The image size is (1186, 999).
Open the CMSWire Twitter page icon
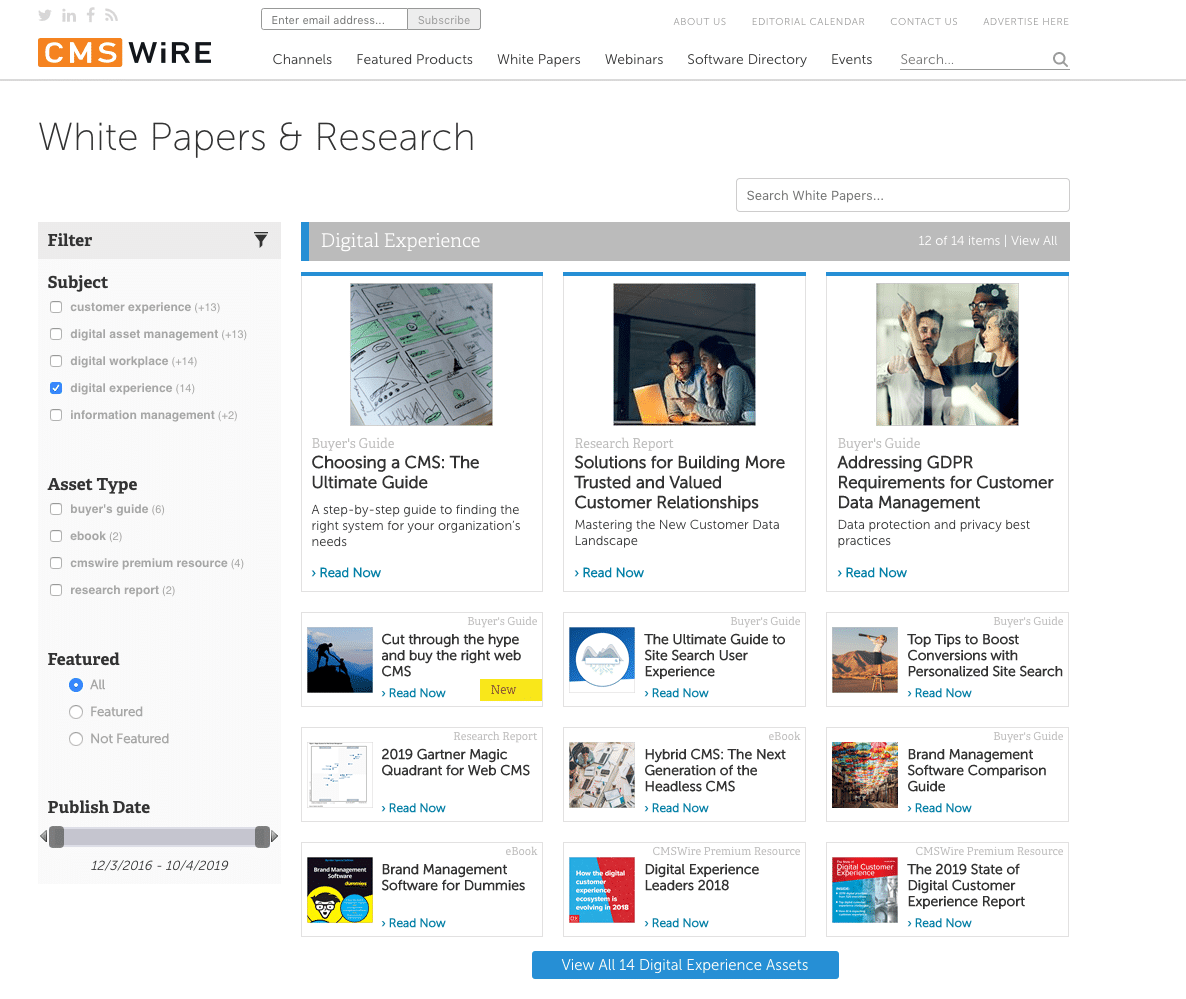pos(45,15)
